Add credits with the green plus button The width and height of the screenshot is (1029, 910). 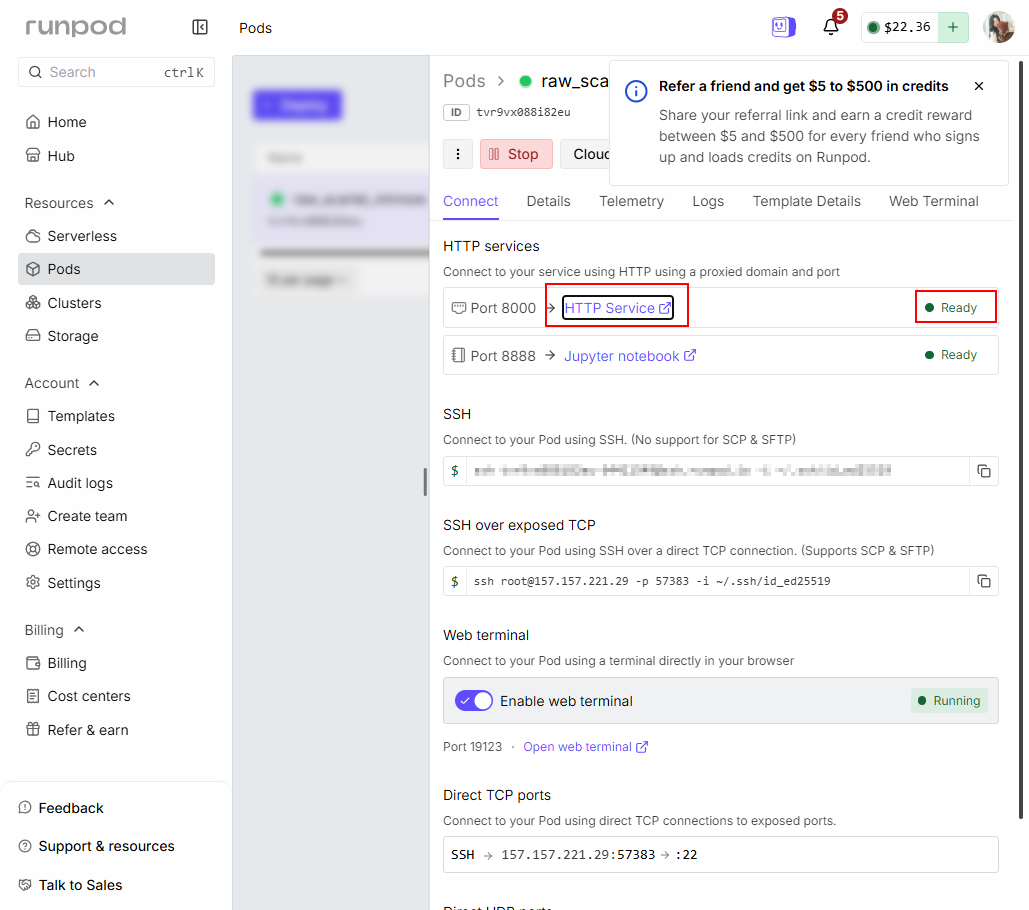[x=953, y=27]
